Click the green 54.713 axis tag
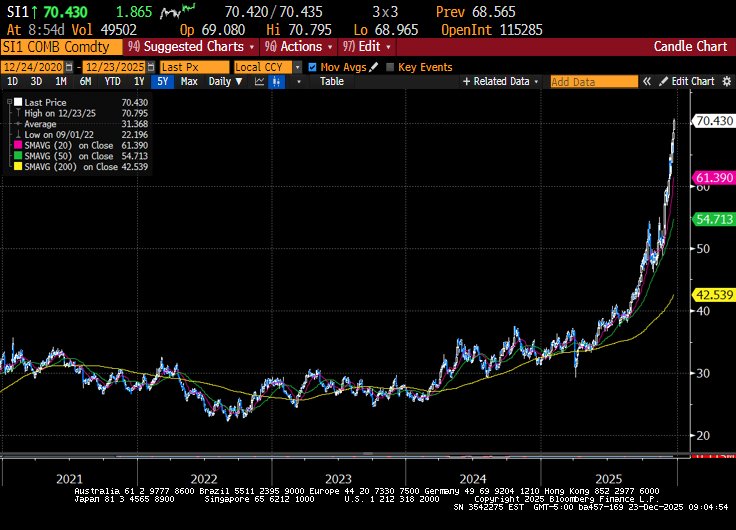 (714, 219)
